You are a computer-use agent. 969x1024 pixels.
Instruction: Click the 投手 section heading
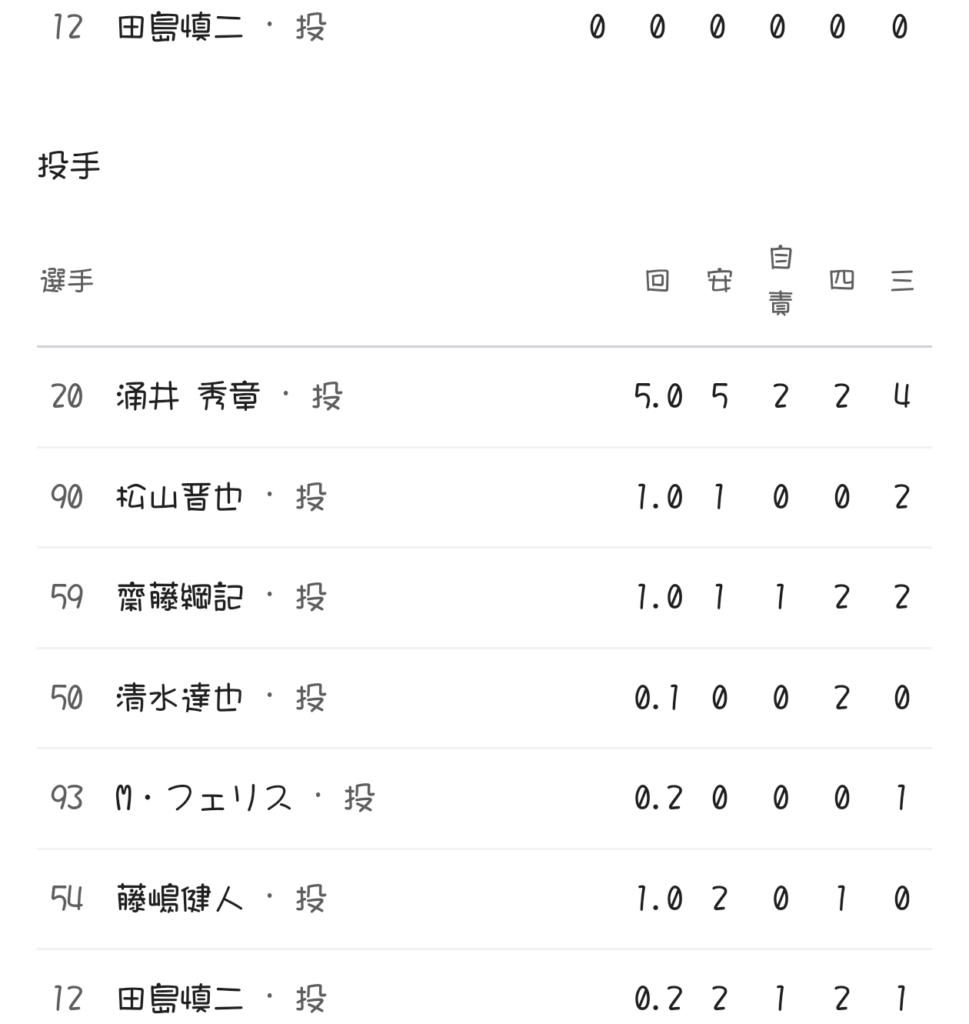tap(69, 165)
